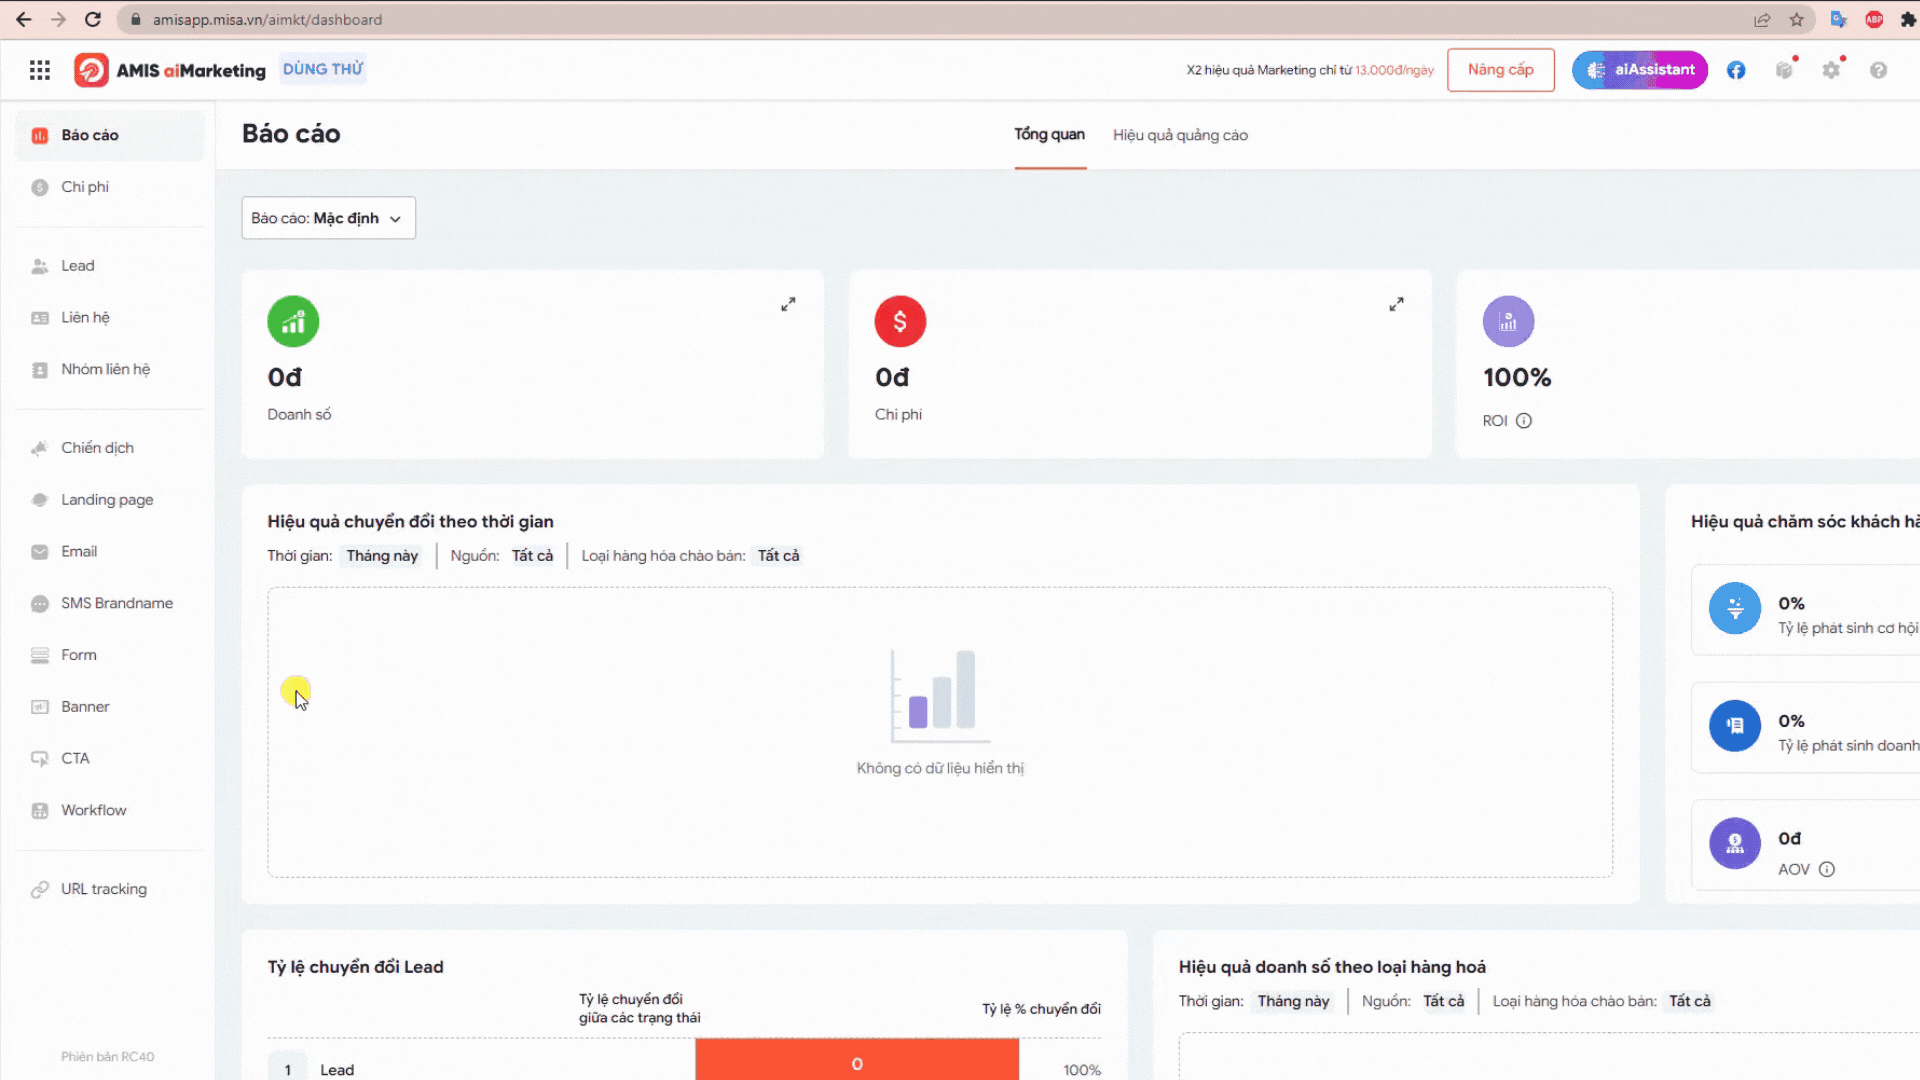
Task: Open the Banner sidebar item
Action: [x=110, y=707]
